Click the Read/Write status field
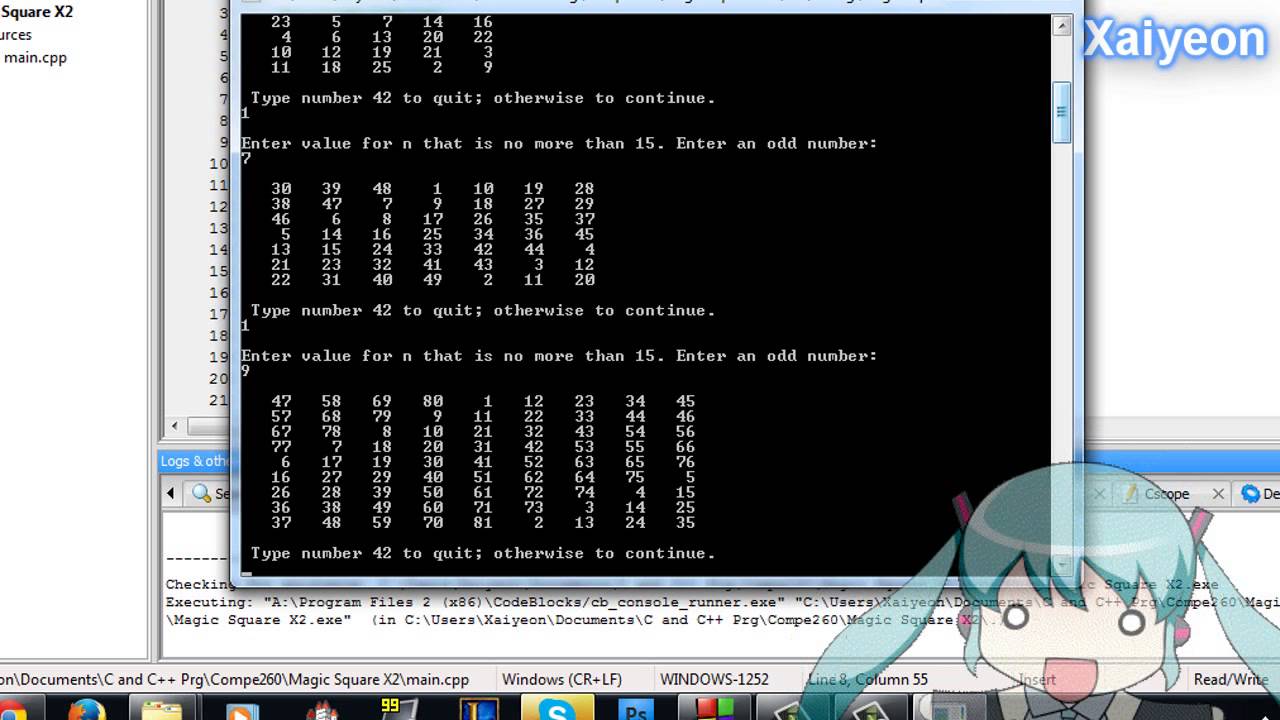Screen dimensions: 1280x720 pos(1231,679)
